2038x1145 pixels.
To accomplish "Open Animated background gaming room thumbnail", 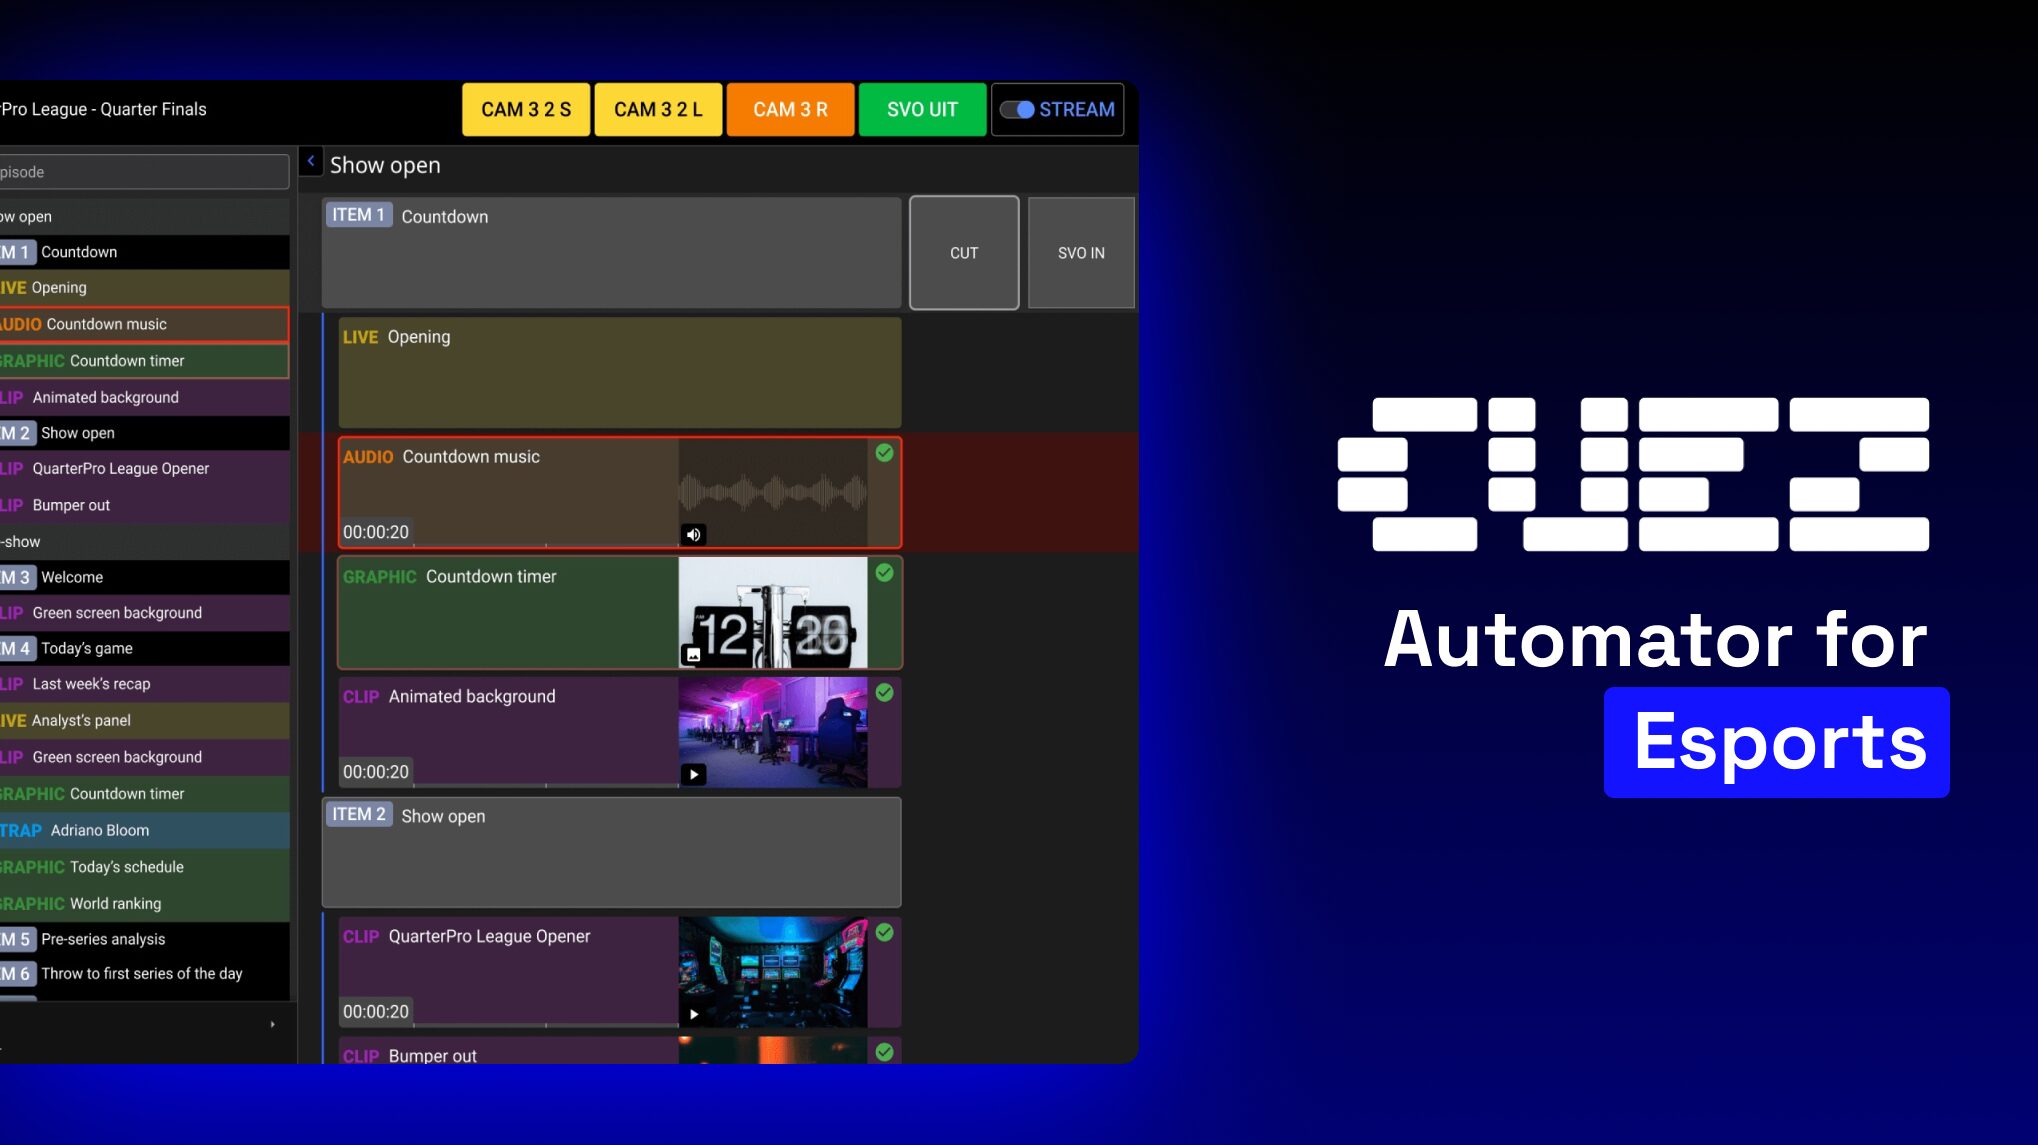I will 773,732.
